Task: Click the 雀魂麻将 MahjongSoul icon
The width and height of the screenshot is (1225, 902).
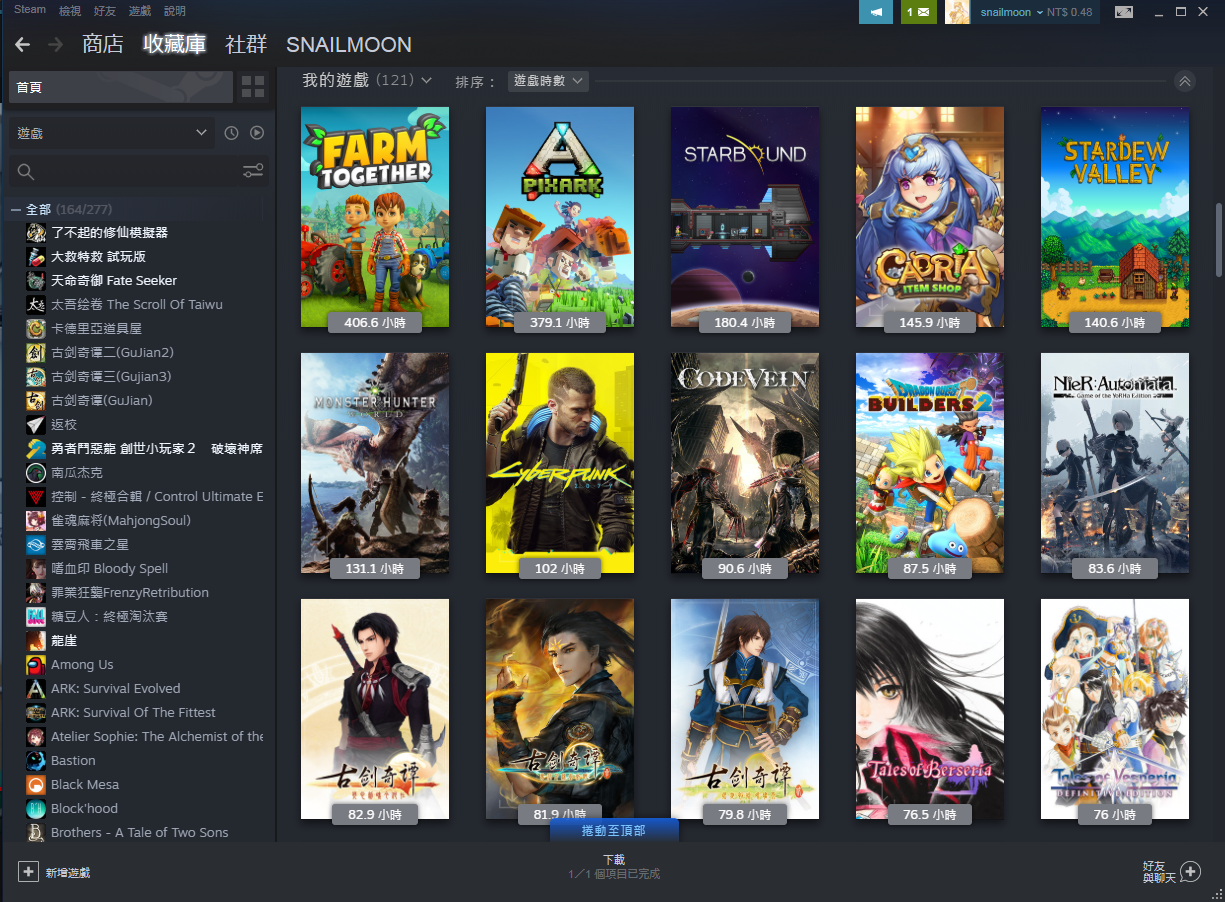Action: [x=36, y=521]
